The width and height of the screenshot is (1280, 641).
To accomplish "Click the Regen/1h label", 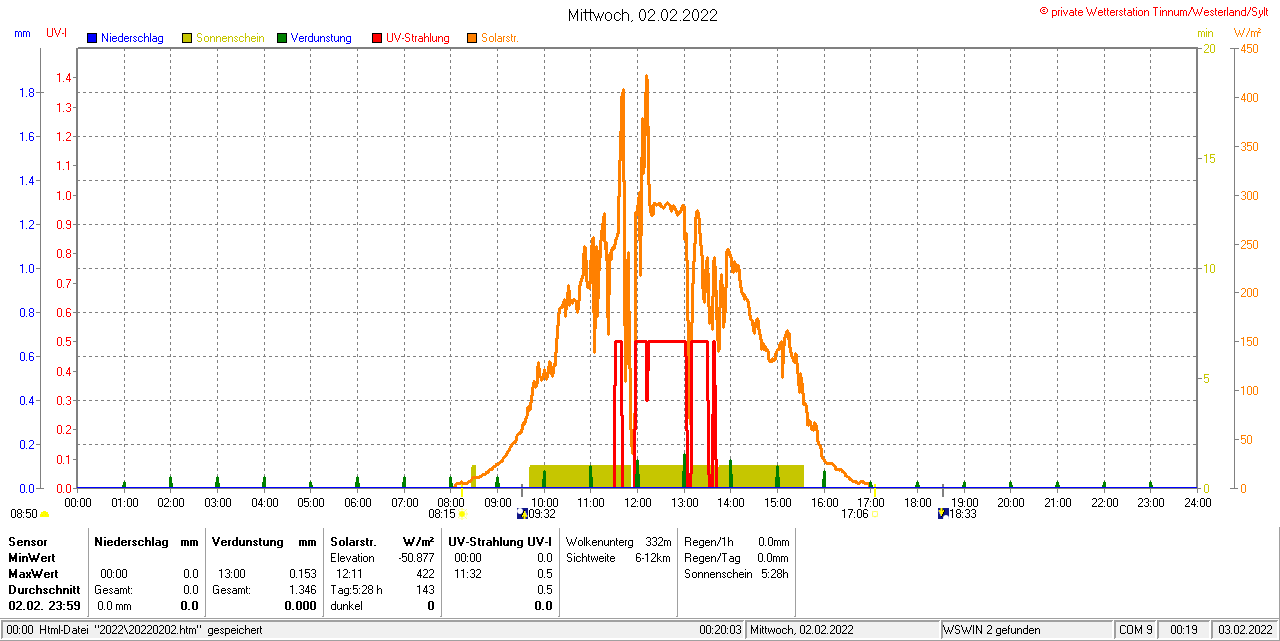I will 709,541.
